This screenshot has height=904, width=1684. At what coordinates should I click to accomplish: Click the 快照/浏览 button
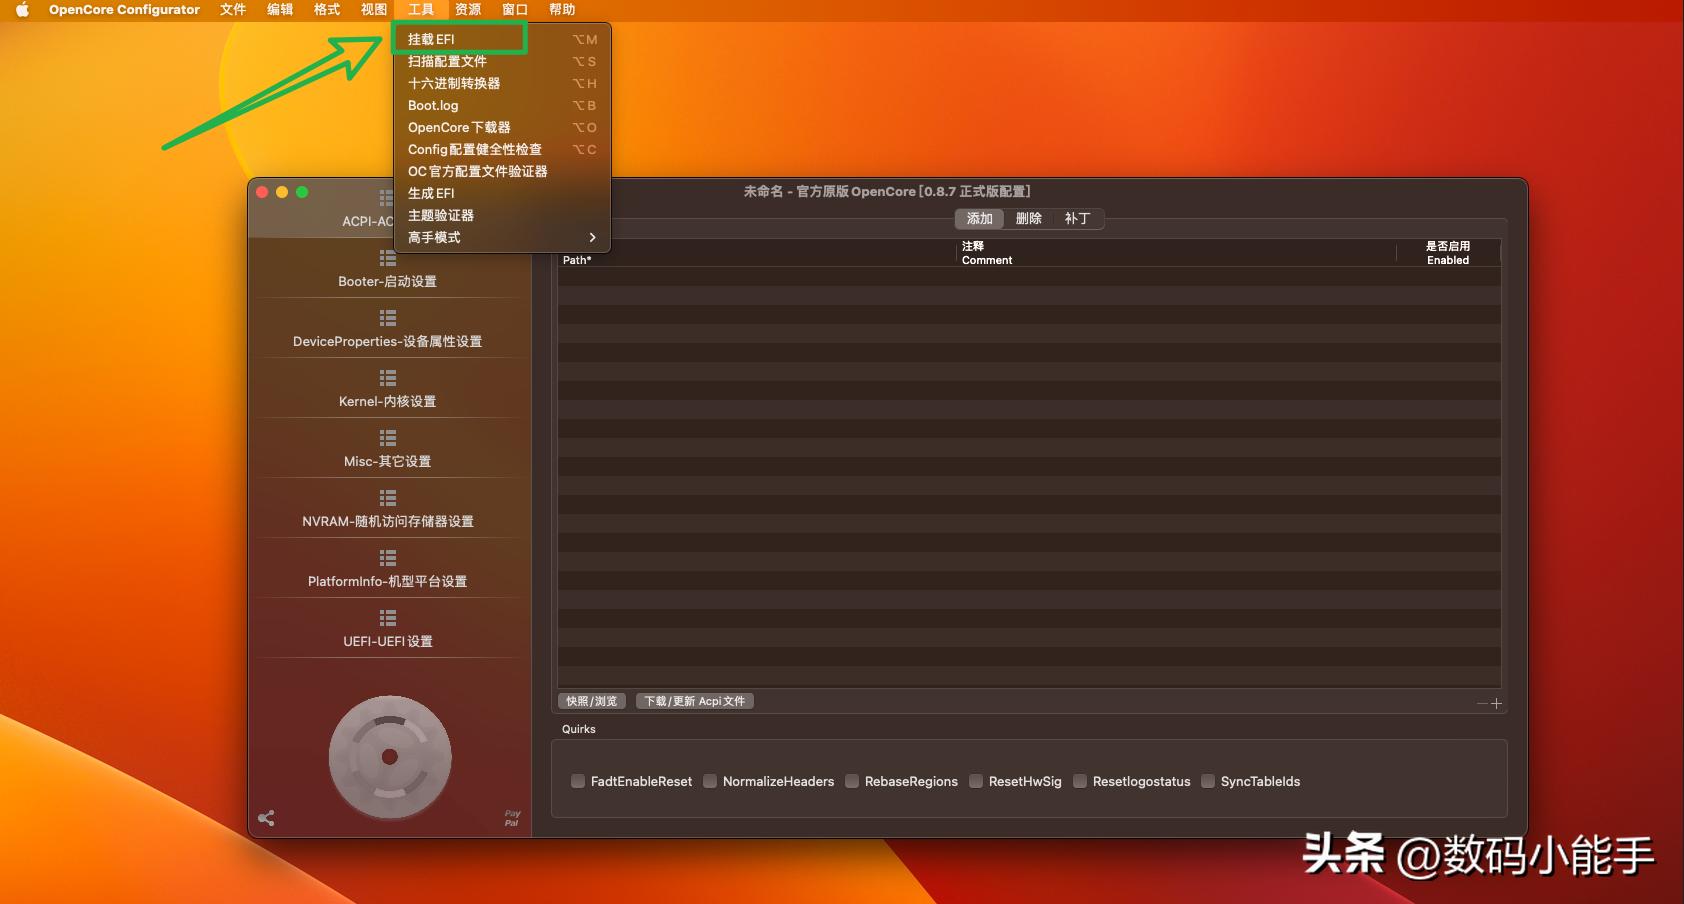click(x=591, y=700)
